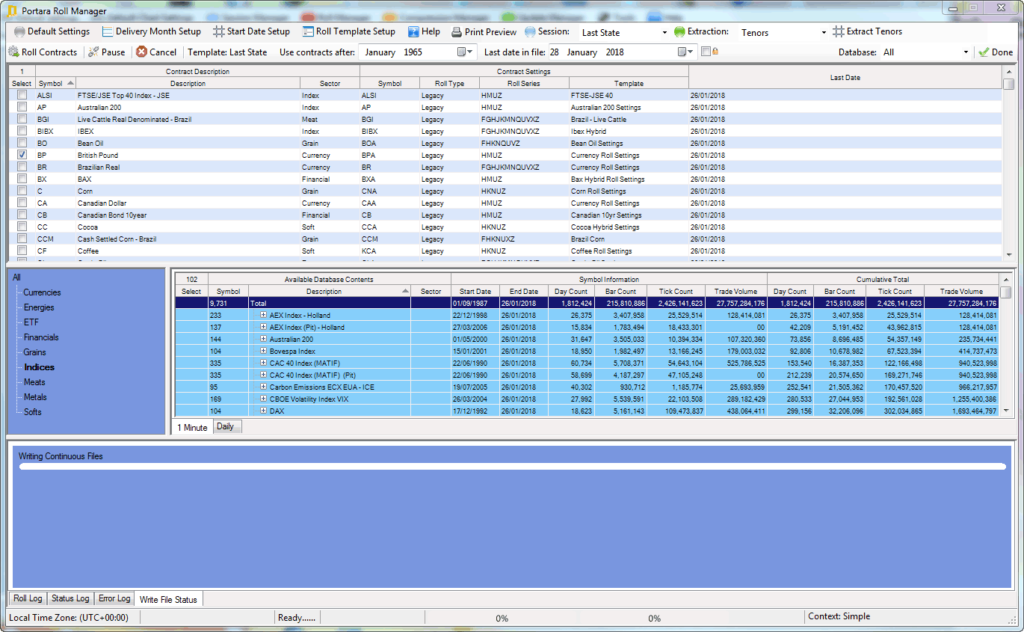1024x632 pixels.
Task: Click the Pause icon
Action: 93,52
